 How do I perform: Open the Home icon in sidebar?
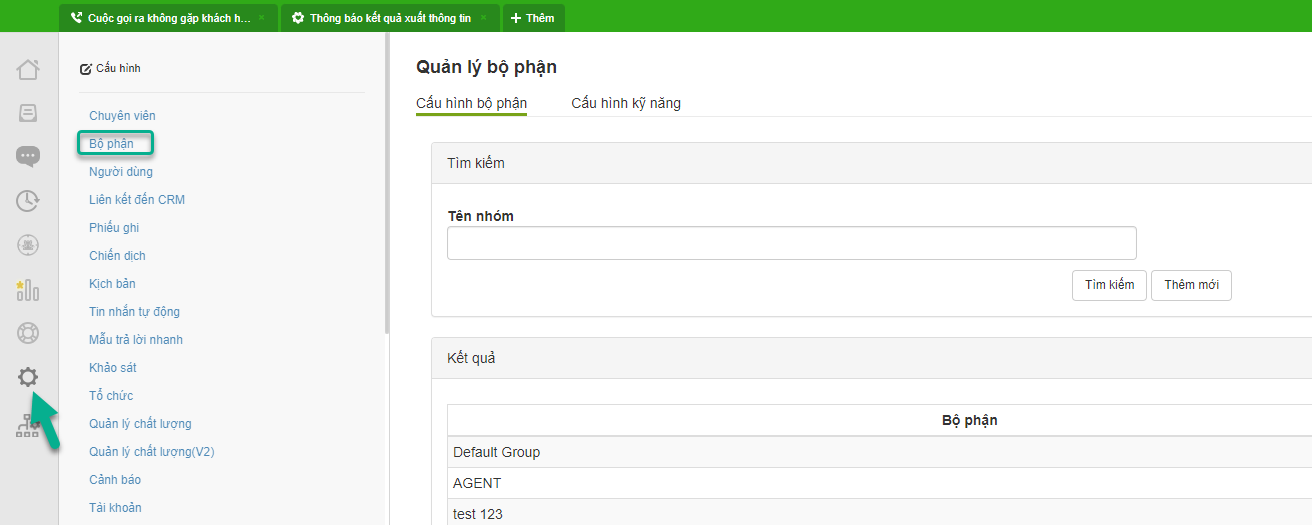(x=28, y=70)
